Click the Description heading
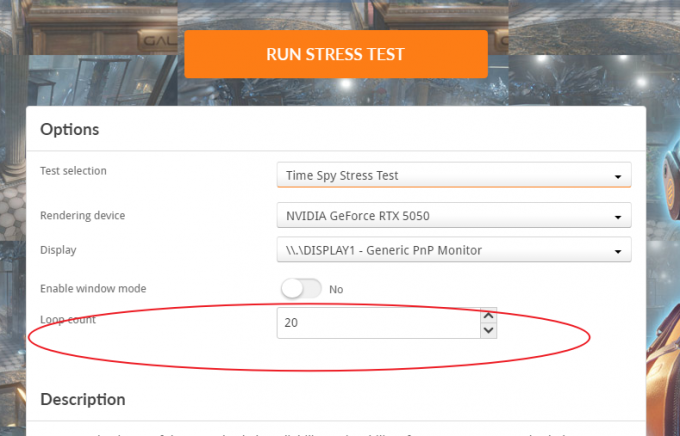Viewport: 680px width, 436px height. 83,399
